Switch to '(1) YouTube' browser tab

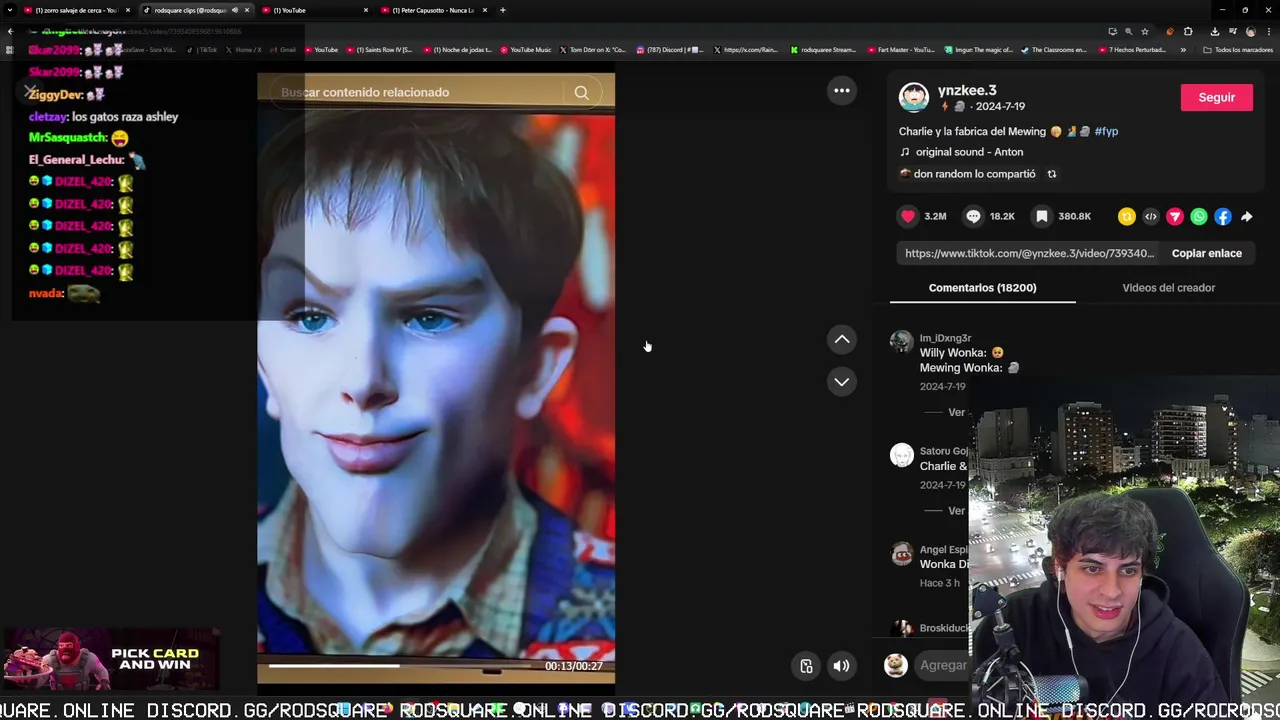point(316,10)
